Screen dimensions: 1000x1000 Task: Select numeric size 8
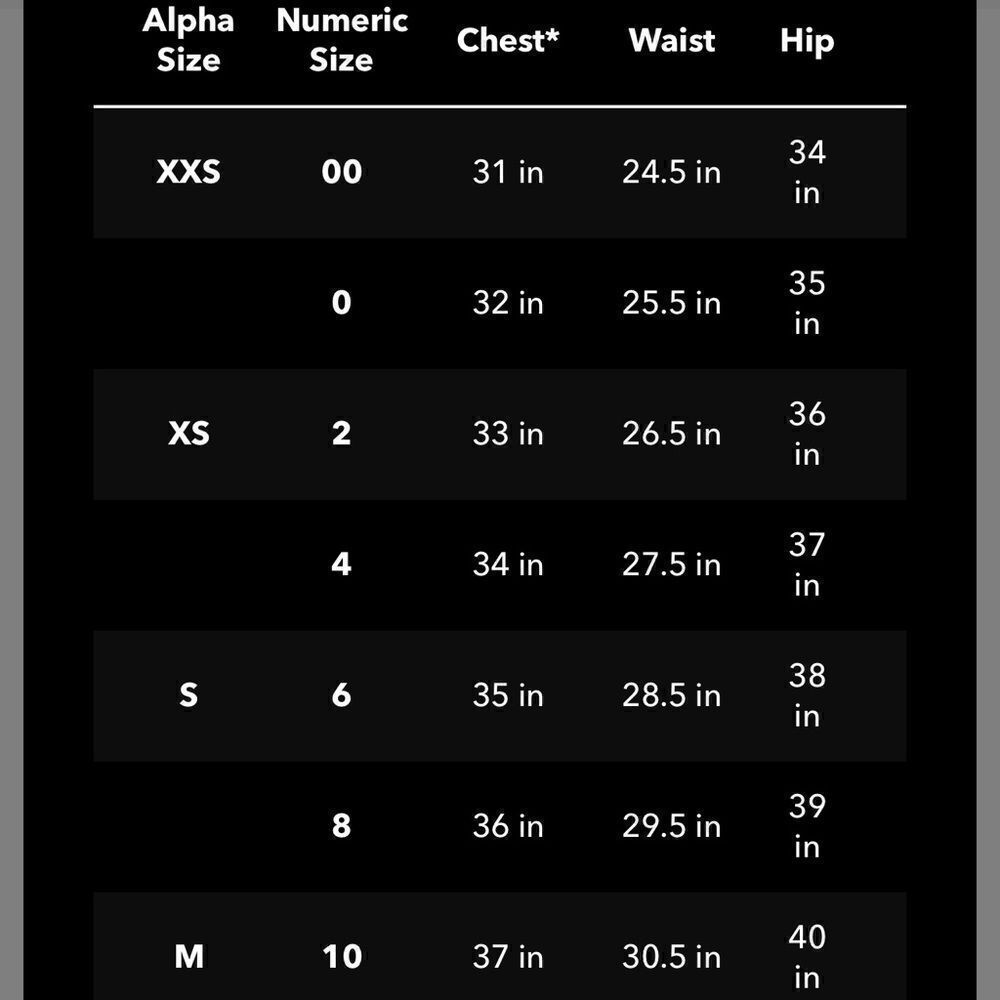pyautogui.click(x=341, y=825)
